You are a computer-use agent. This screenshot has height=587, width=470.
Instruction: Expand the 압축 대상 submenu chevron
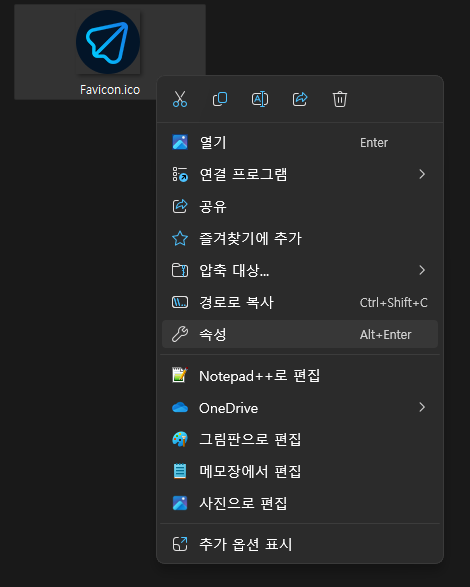(422, 270)
